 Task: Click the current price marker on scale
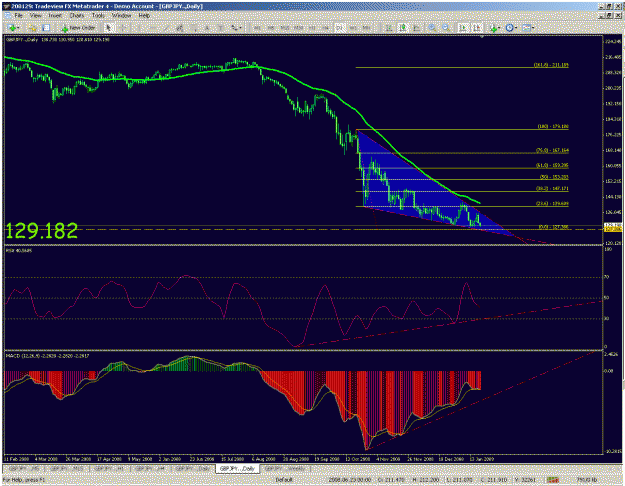pyautogui.click(x=612, y=225)
